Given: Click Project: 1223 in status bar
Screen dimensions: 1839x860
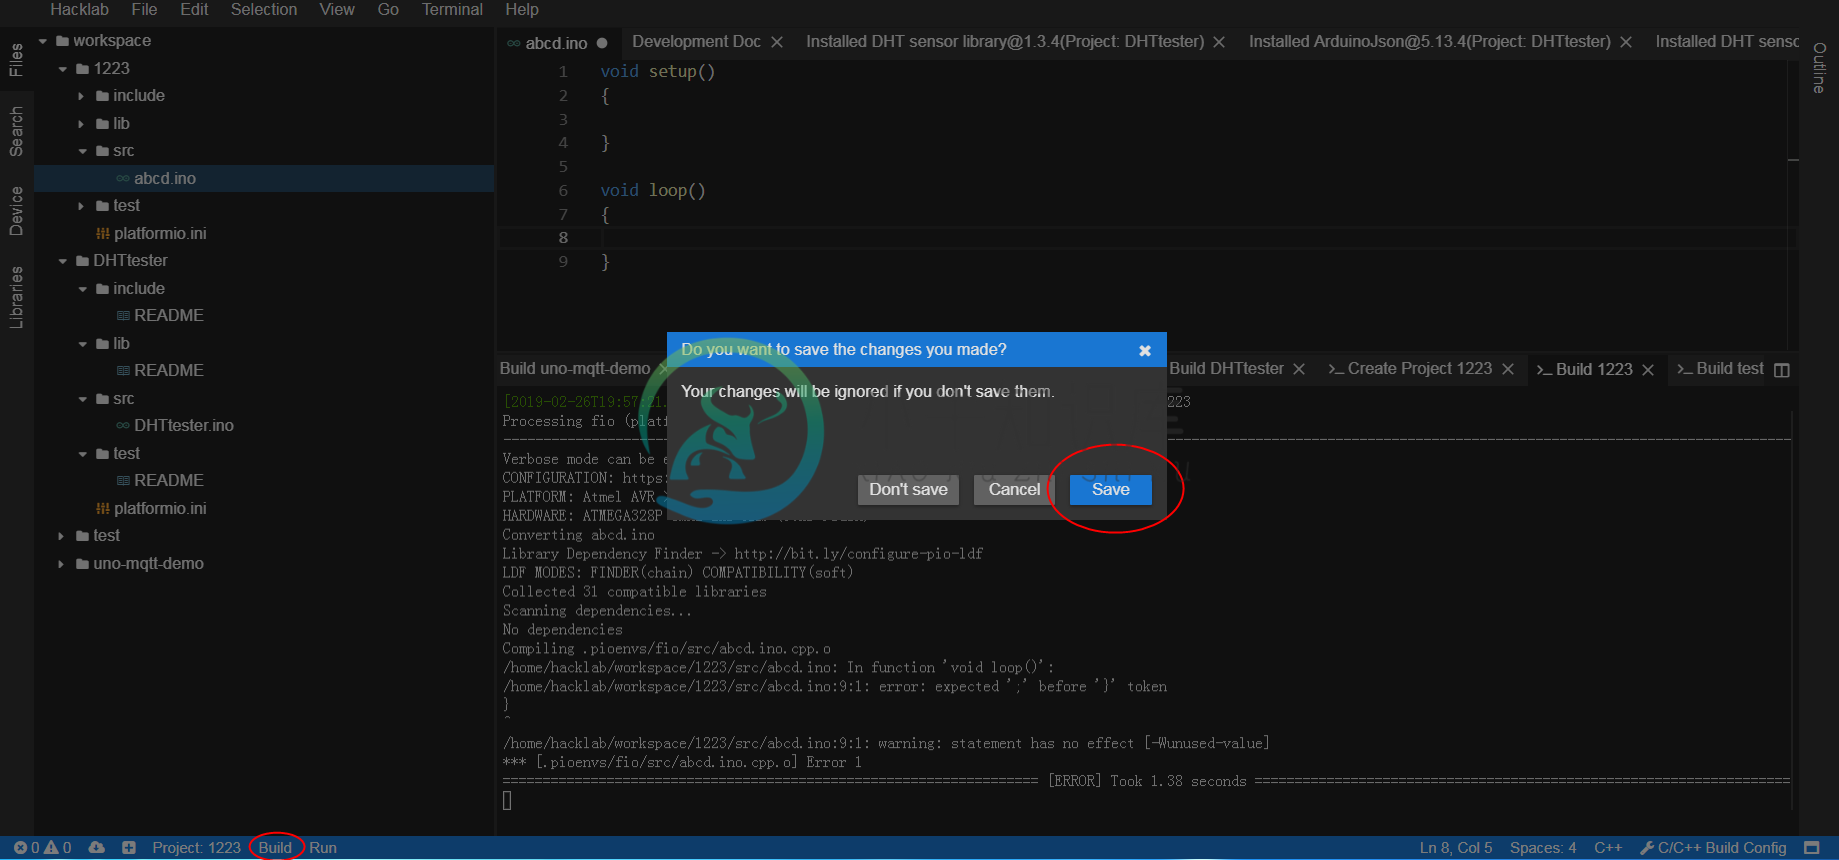Looking at the screenshot, I should coord(196,848).
